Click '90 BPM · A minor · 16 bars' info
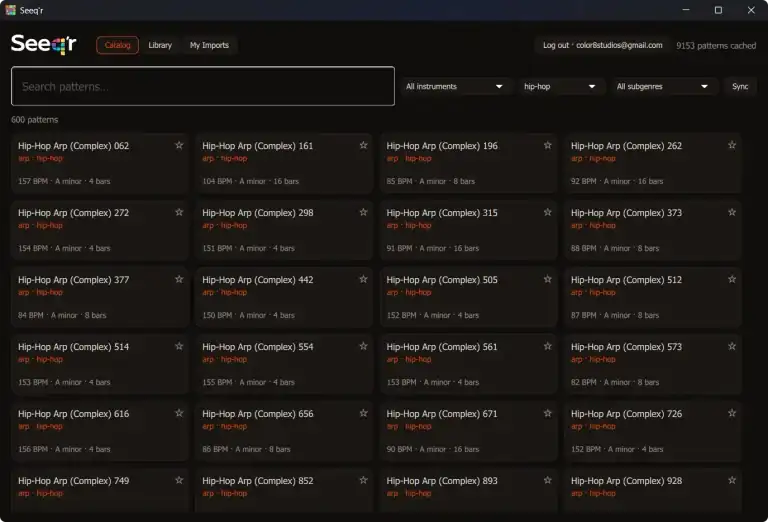768x522 pixels. 432,450
